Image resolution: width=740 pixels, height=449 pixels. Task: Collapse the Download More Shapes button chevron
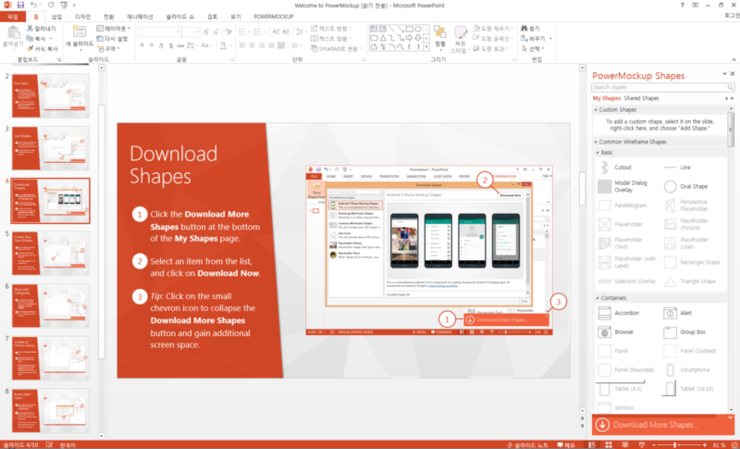tap(731, 418)
